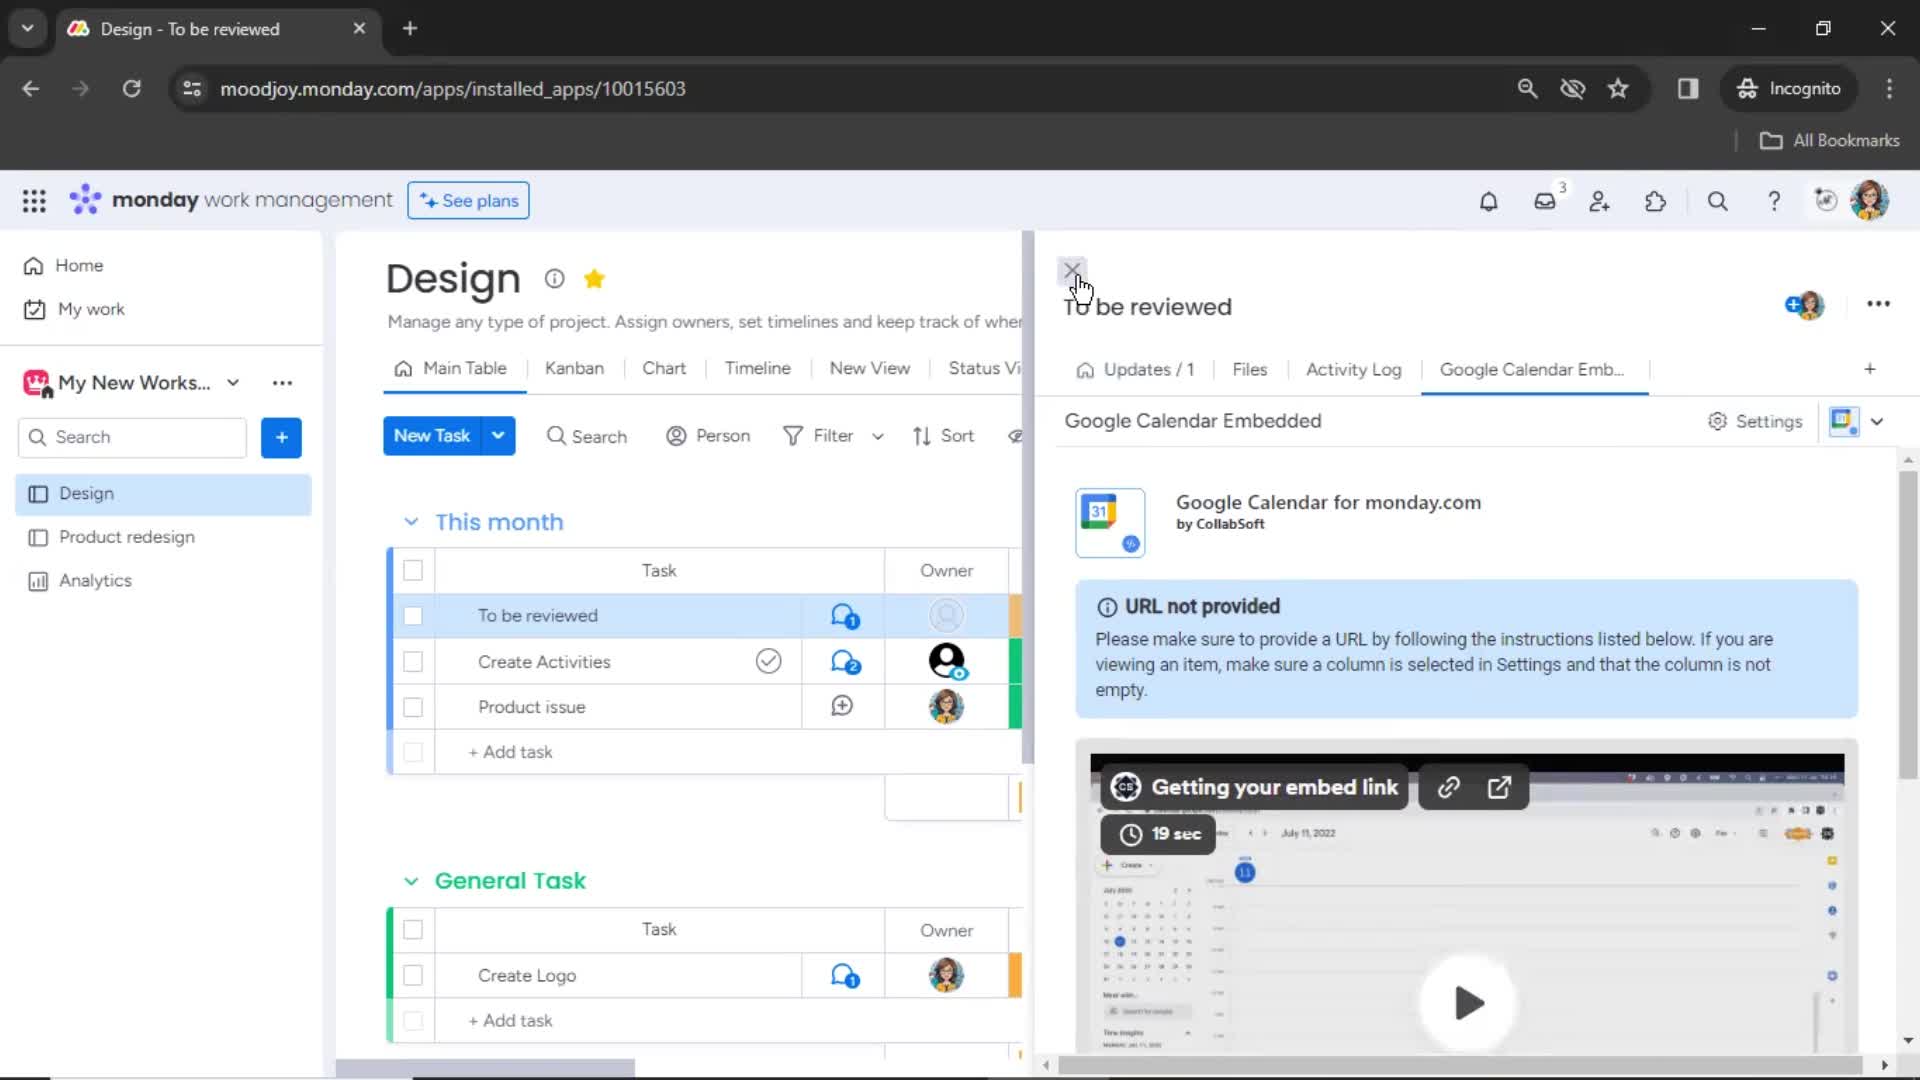Screen dimensions: 1920x1080
Task: Click the Updates notification bell icon
Action: pyautogui.click(x=1487, y=200)
